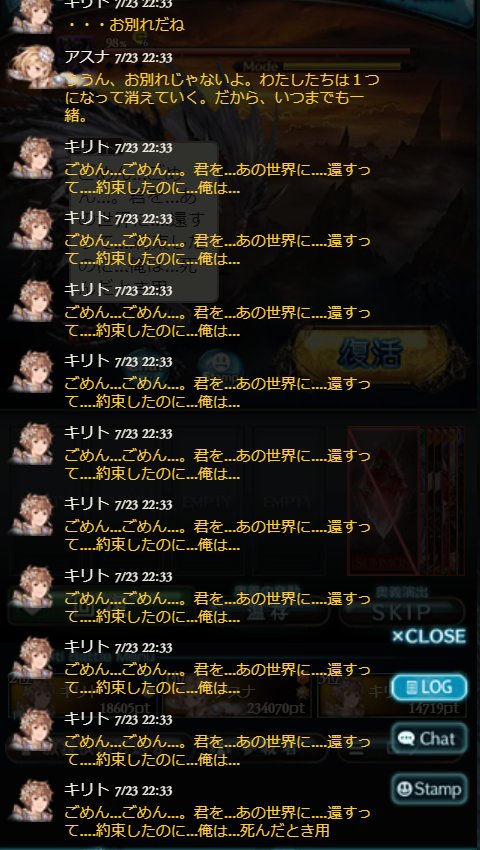Click キリト's avatar beside お別れだね message

click(31, 16)
